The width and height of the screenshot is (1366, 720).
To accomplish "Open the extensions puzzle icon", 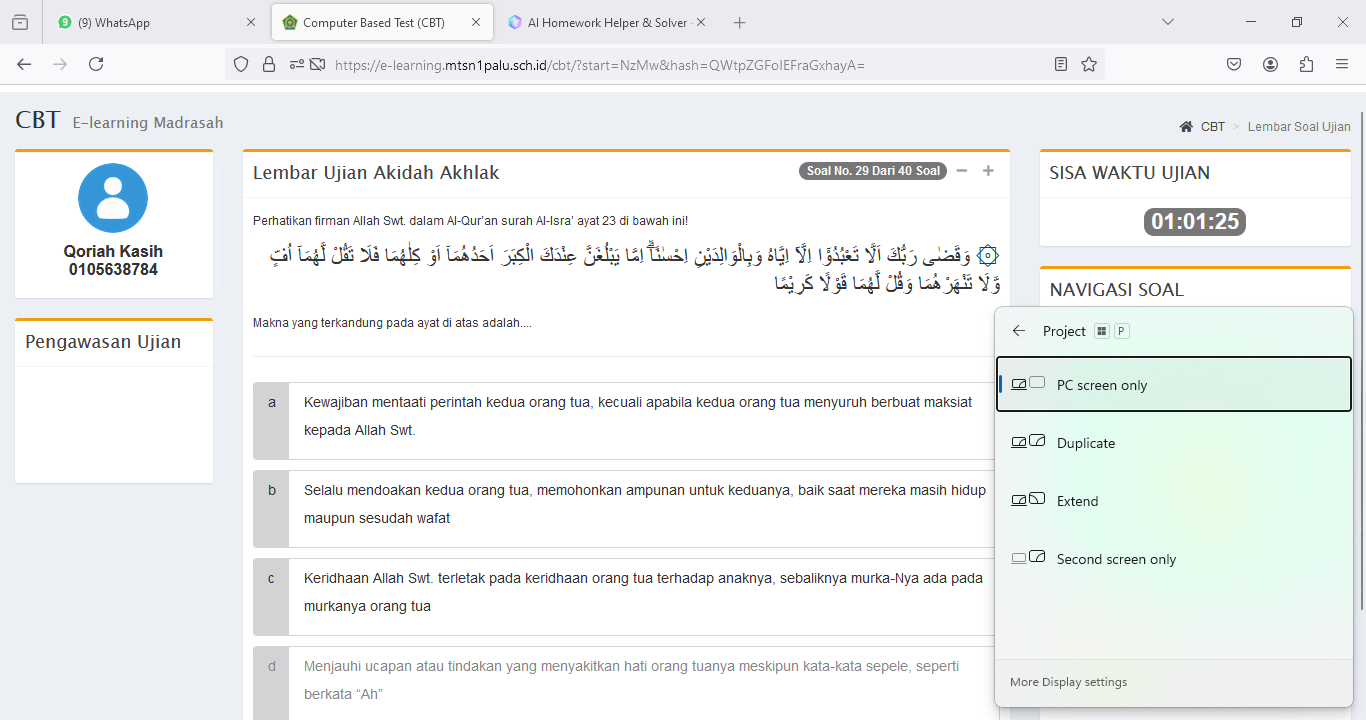I will tap(1306, 64).
